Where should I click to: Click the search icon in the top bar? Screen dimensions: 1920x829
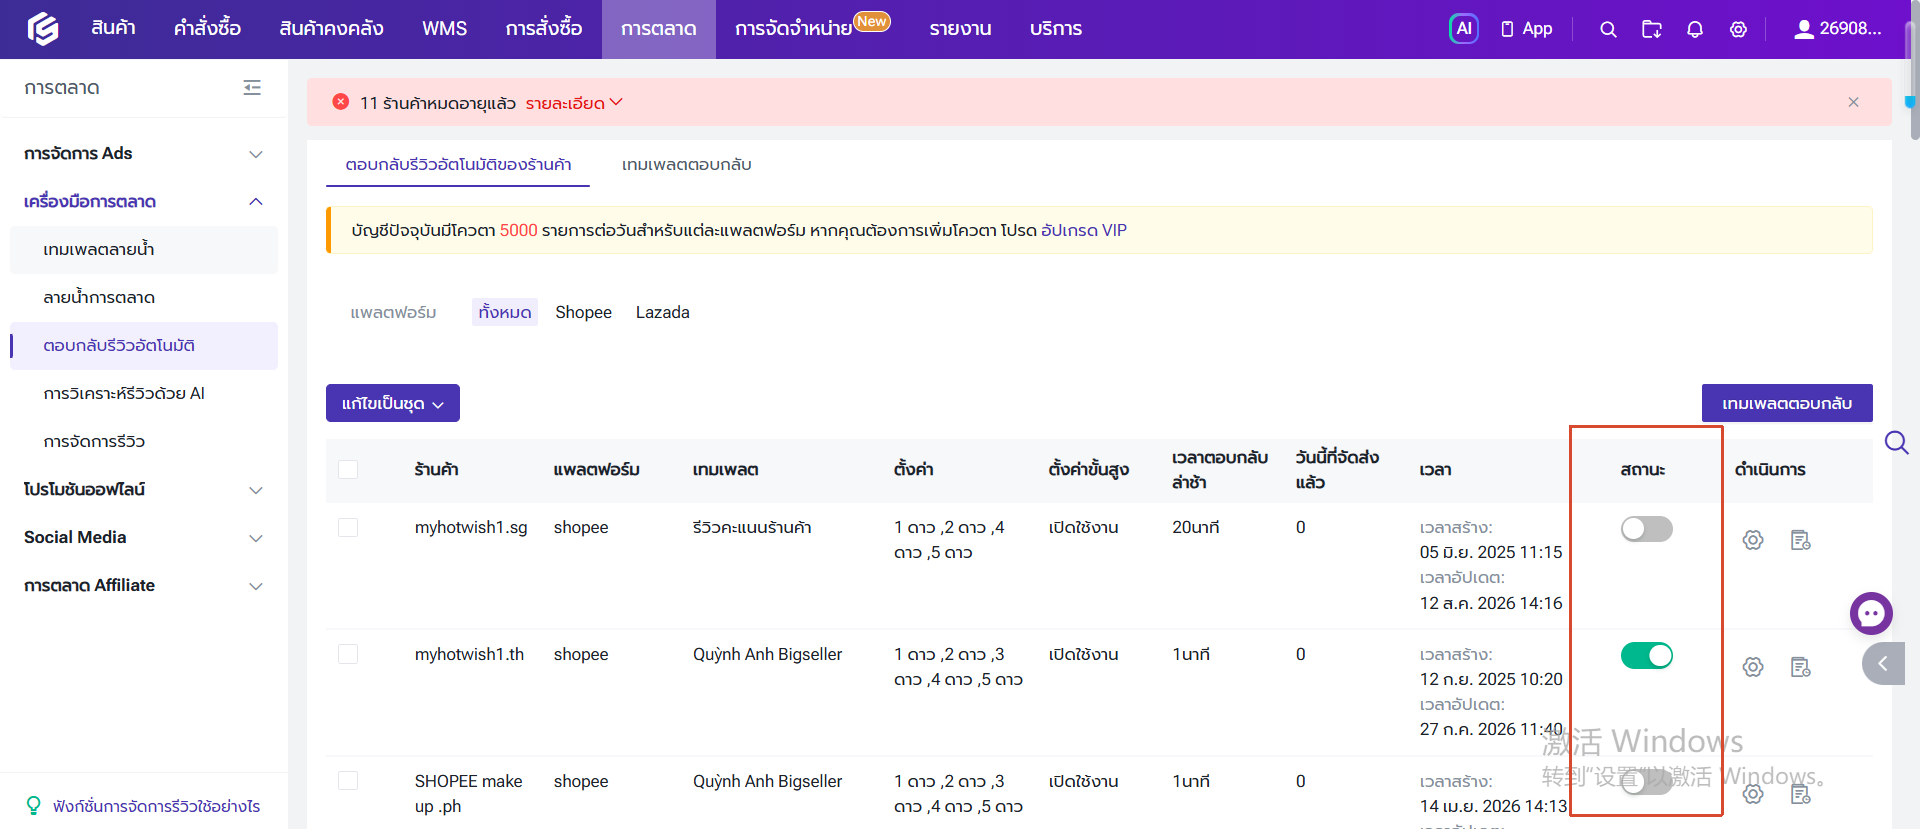(x=1608, y=29)
